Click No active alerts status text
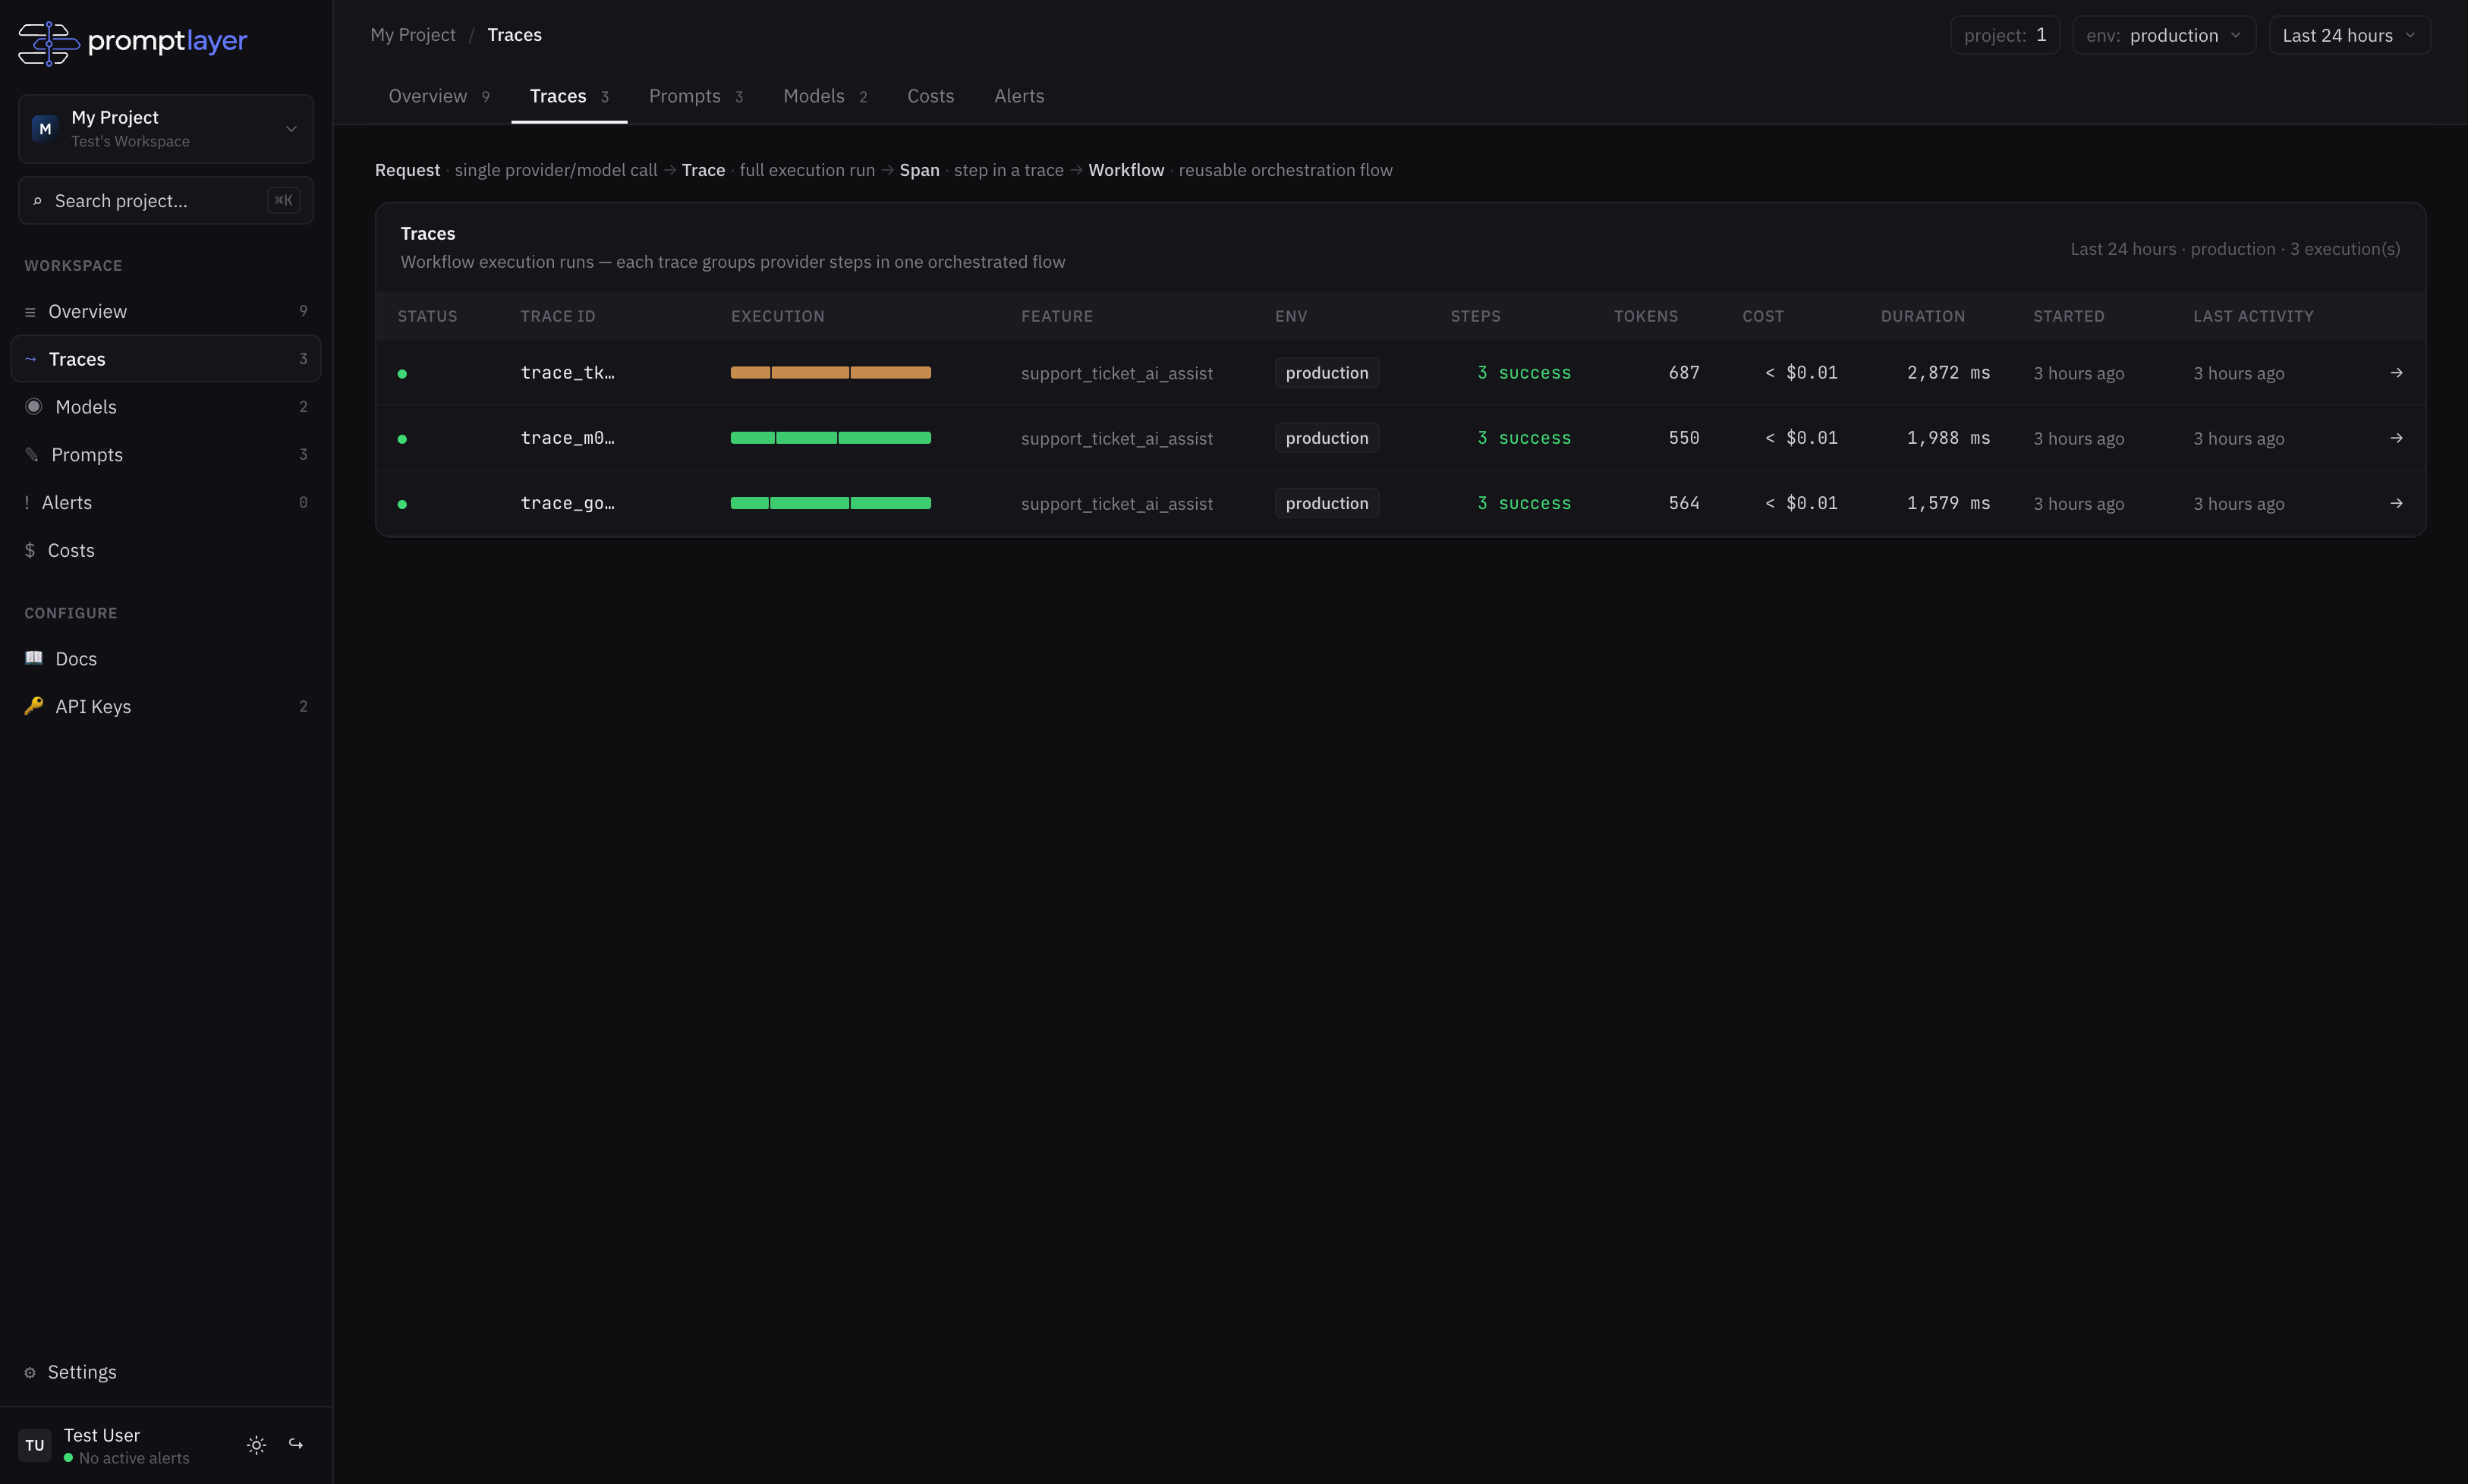Image resolution: width=2468 pixels, height=1484 pixels. tap(134, 1458)
